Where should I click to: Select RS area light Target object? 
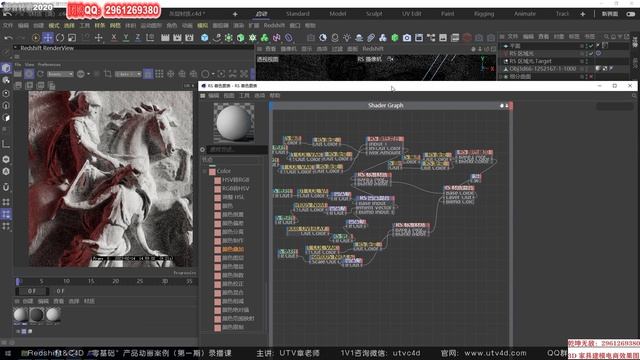pos(530,61)
